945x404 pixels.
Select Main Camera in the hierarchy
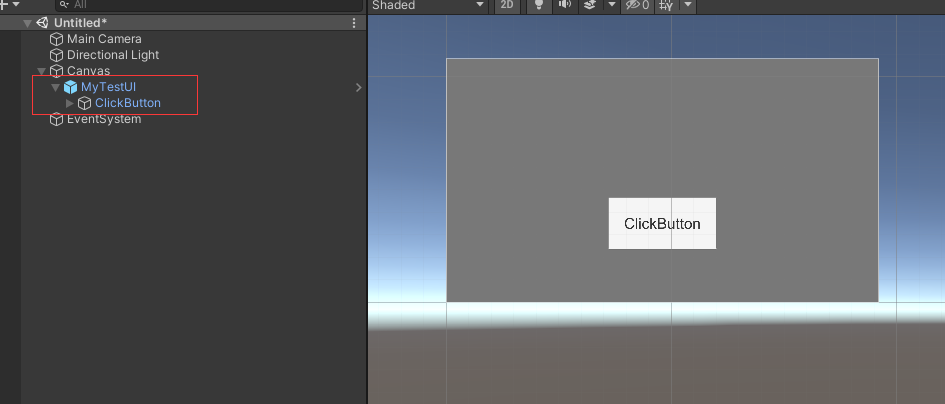click(104, 39)
